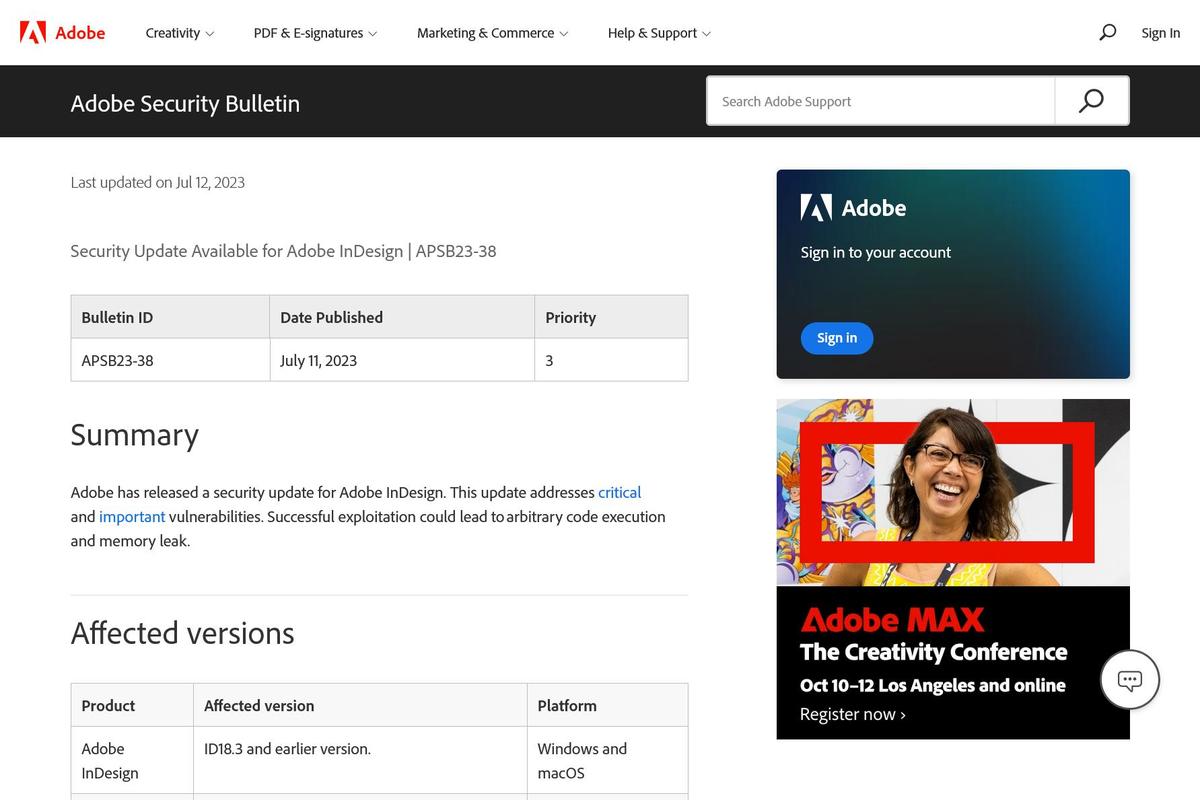
Task: Click the Affected versions heading
Action: [x=182, y=633]
